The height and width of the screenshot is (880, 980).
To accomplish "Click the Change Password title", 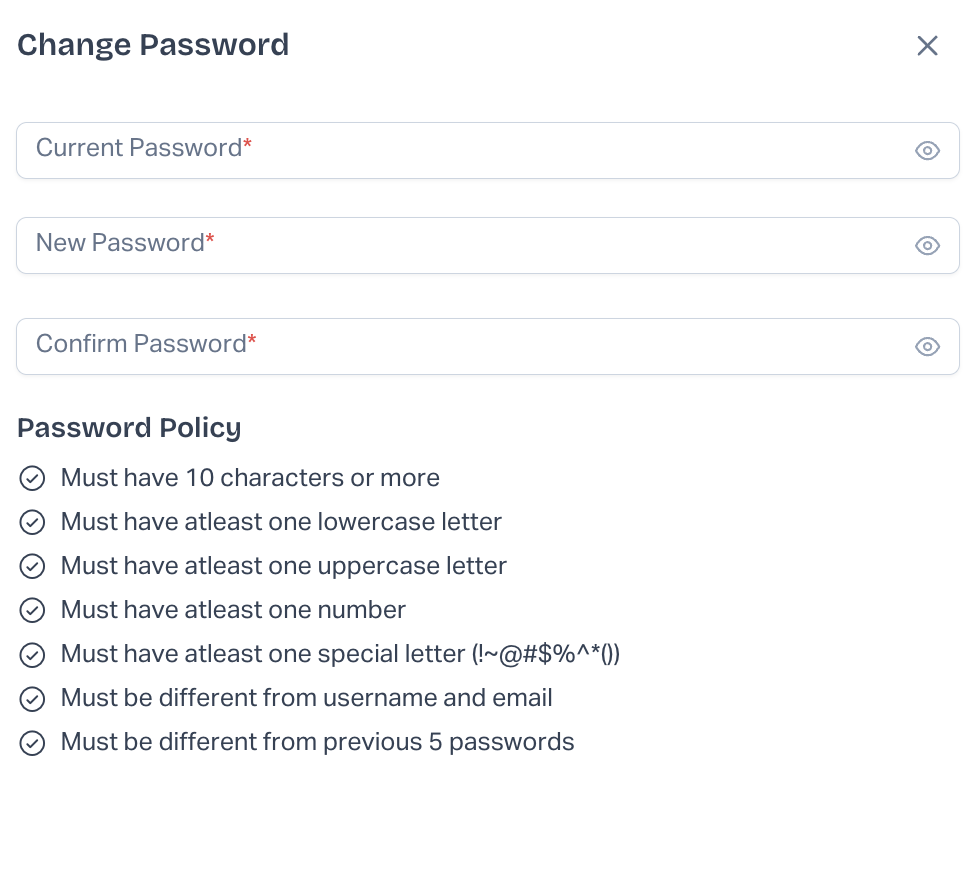I will pyautogui.click(x=153, y=45).
